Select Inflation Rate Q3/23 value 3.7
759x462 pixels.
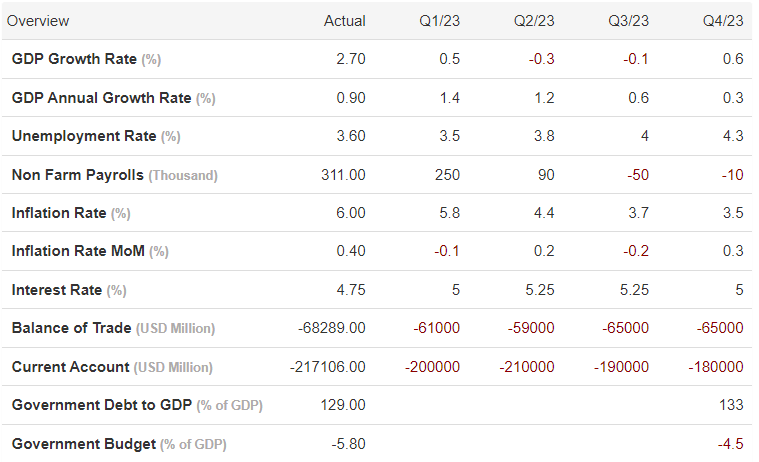[x=638, y=213]
